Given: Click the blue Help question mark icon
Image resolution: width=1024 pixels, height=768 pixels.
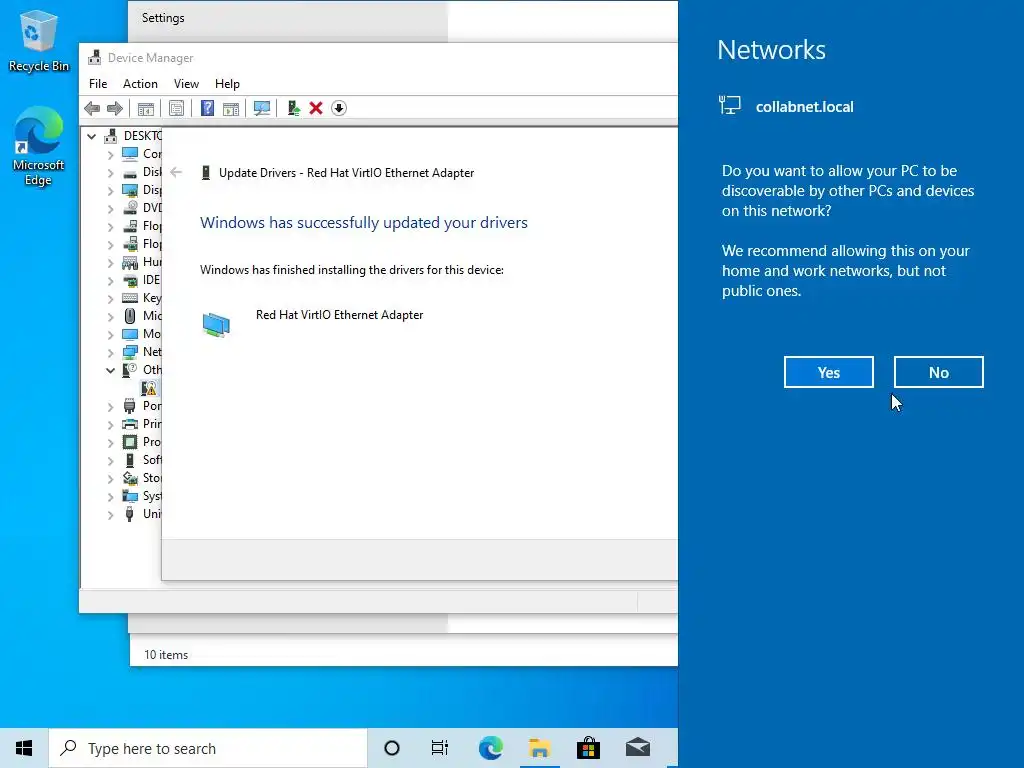Looking at the screenshot, I should click(207, 108).
